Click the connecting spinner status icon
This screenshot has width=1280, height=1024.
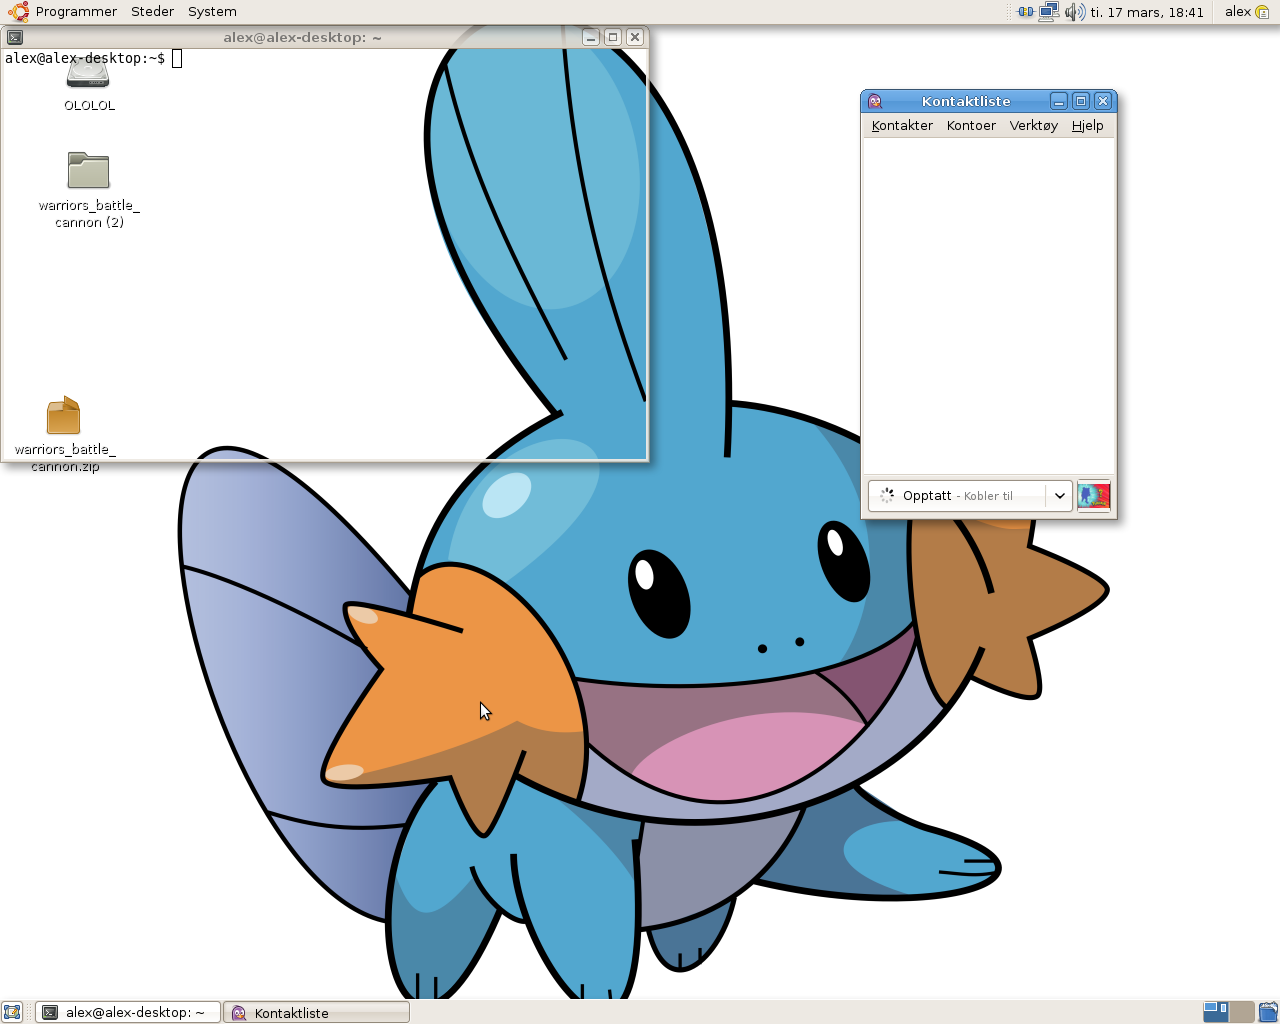(887, 496)
